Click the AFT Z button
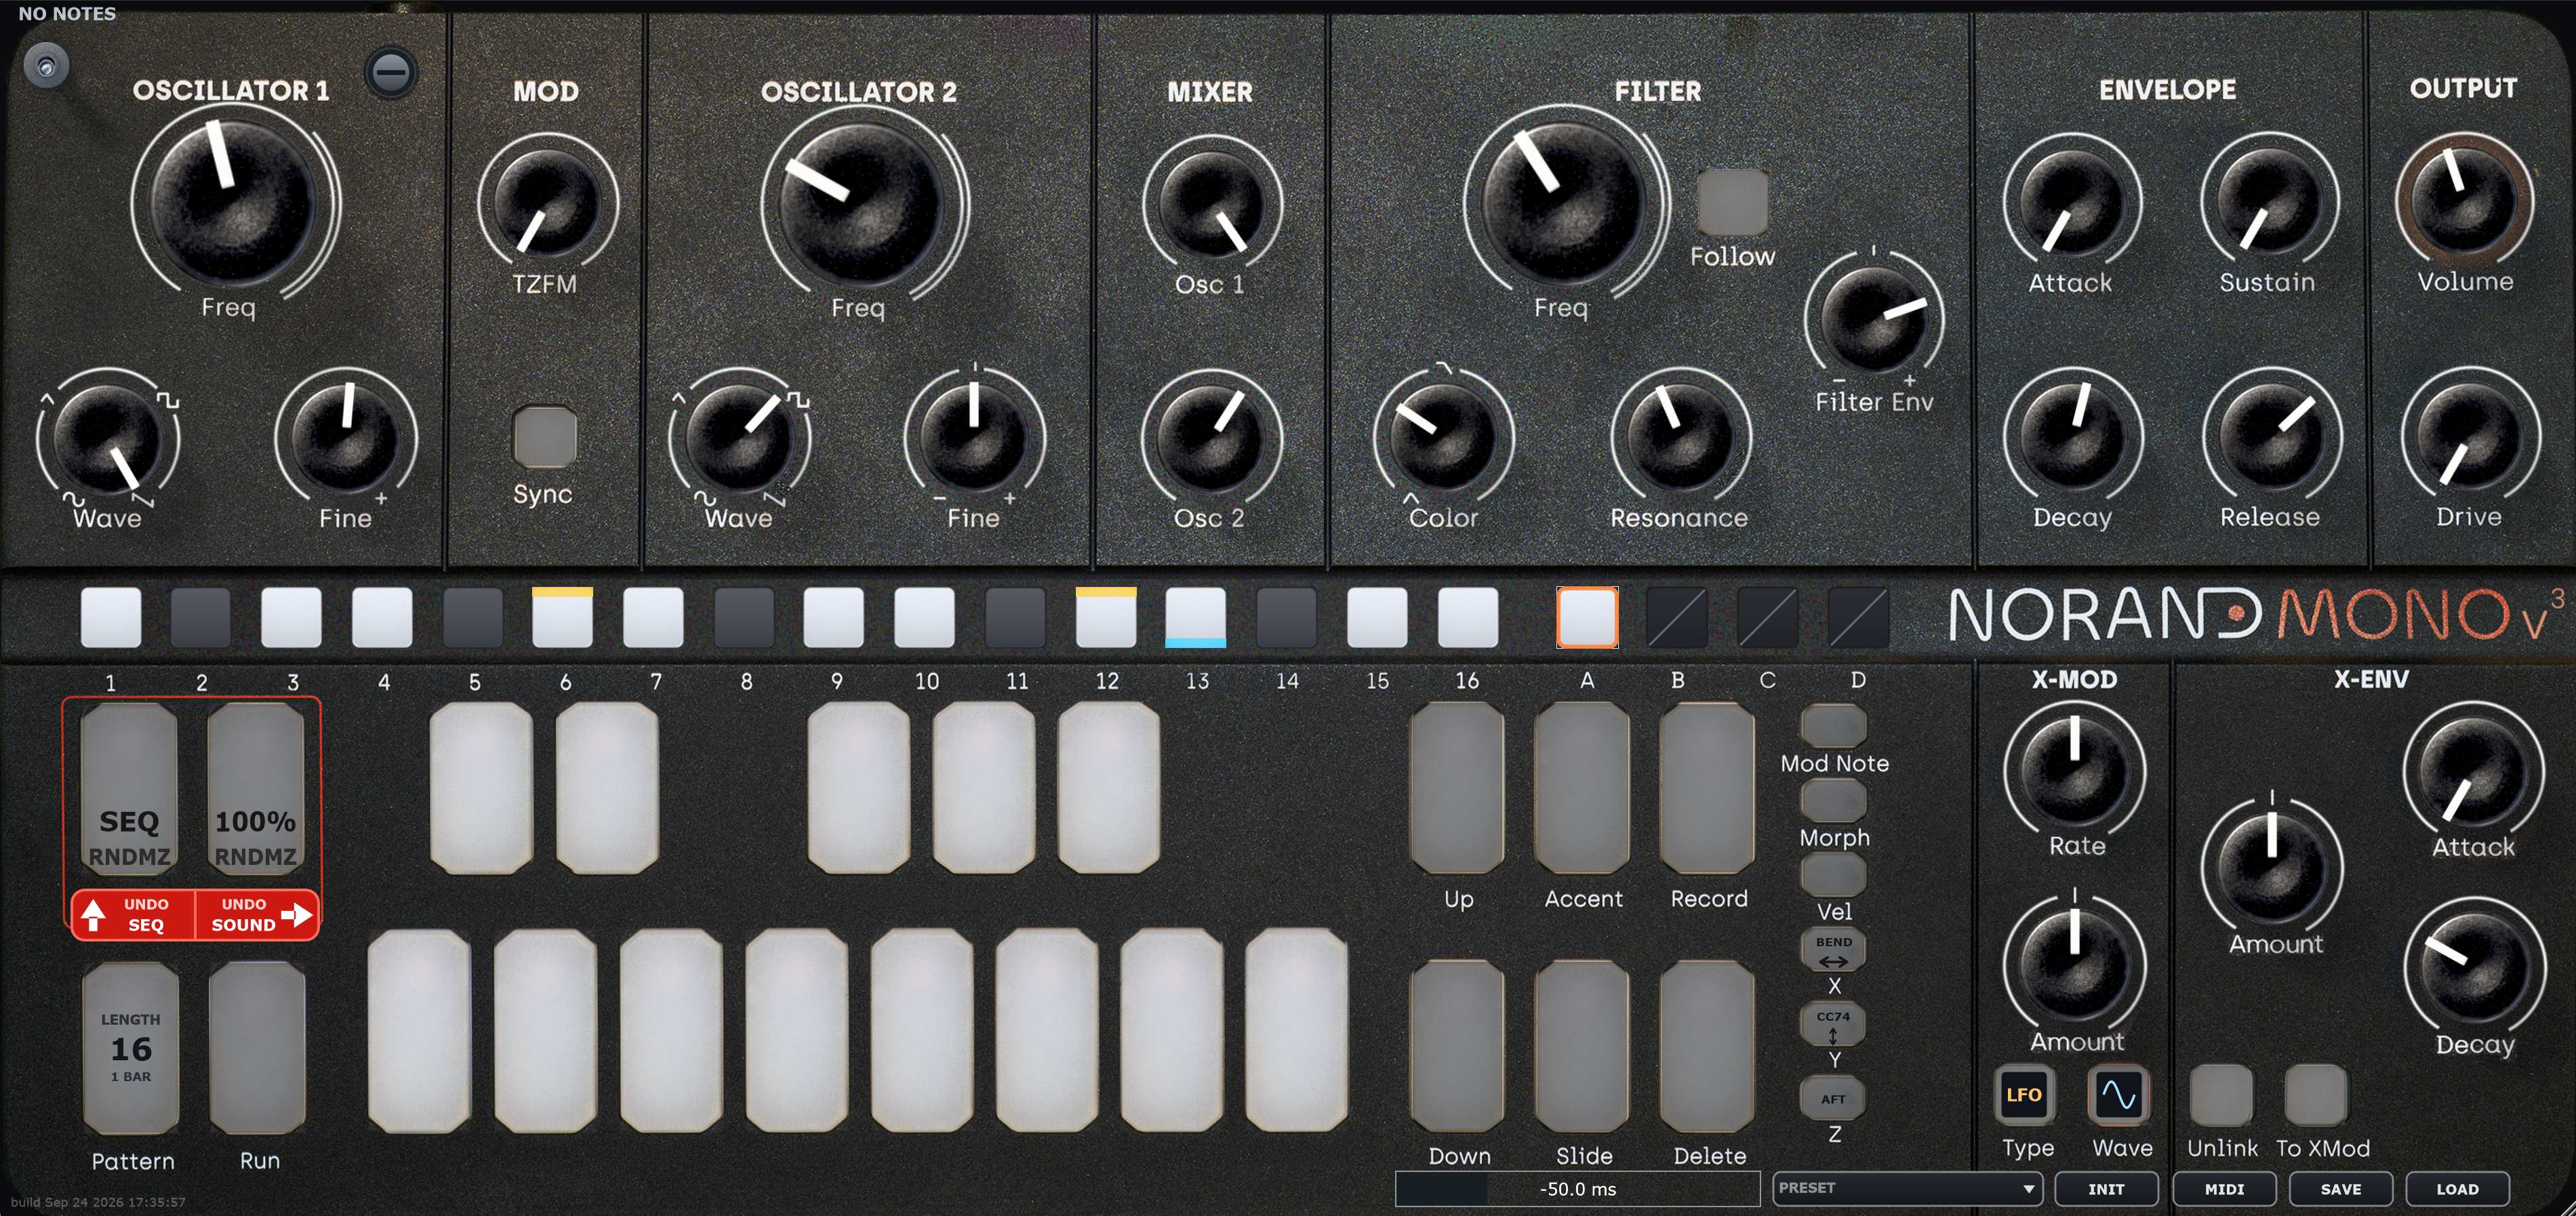Image resolution: width=2576 pixels, height=1216 pixels. click(1833, 1099)
